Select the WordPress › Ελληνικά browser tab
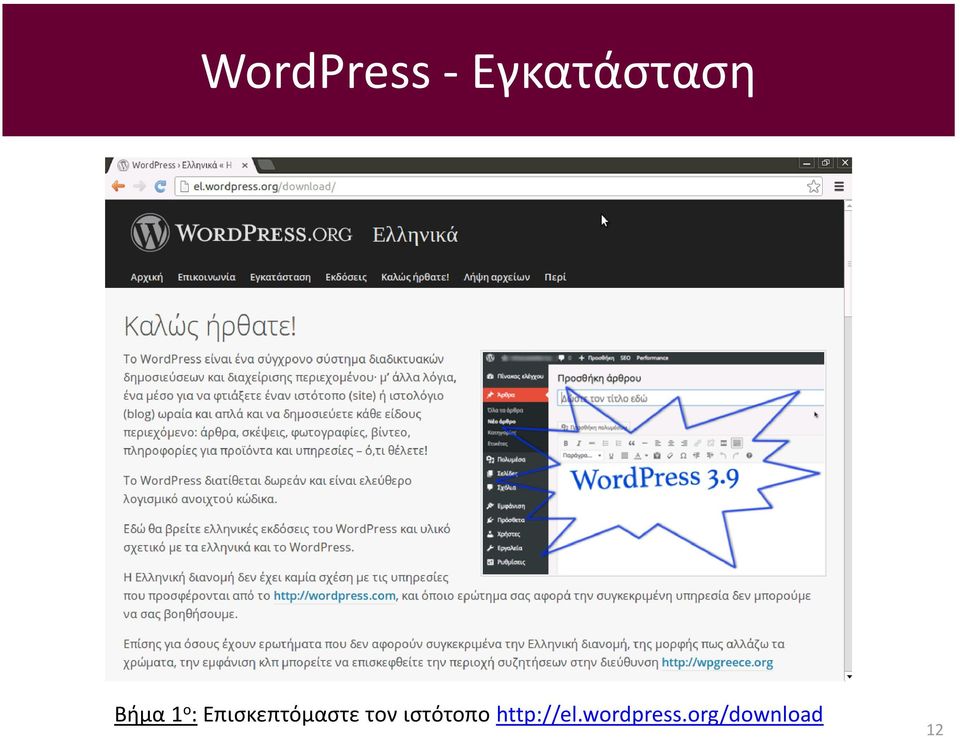Viewport: 960px width, 737px height. pos(181,165)
